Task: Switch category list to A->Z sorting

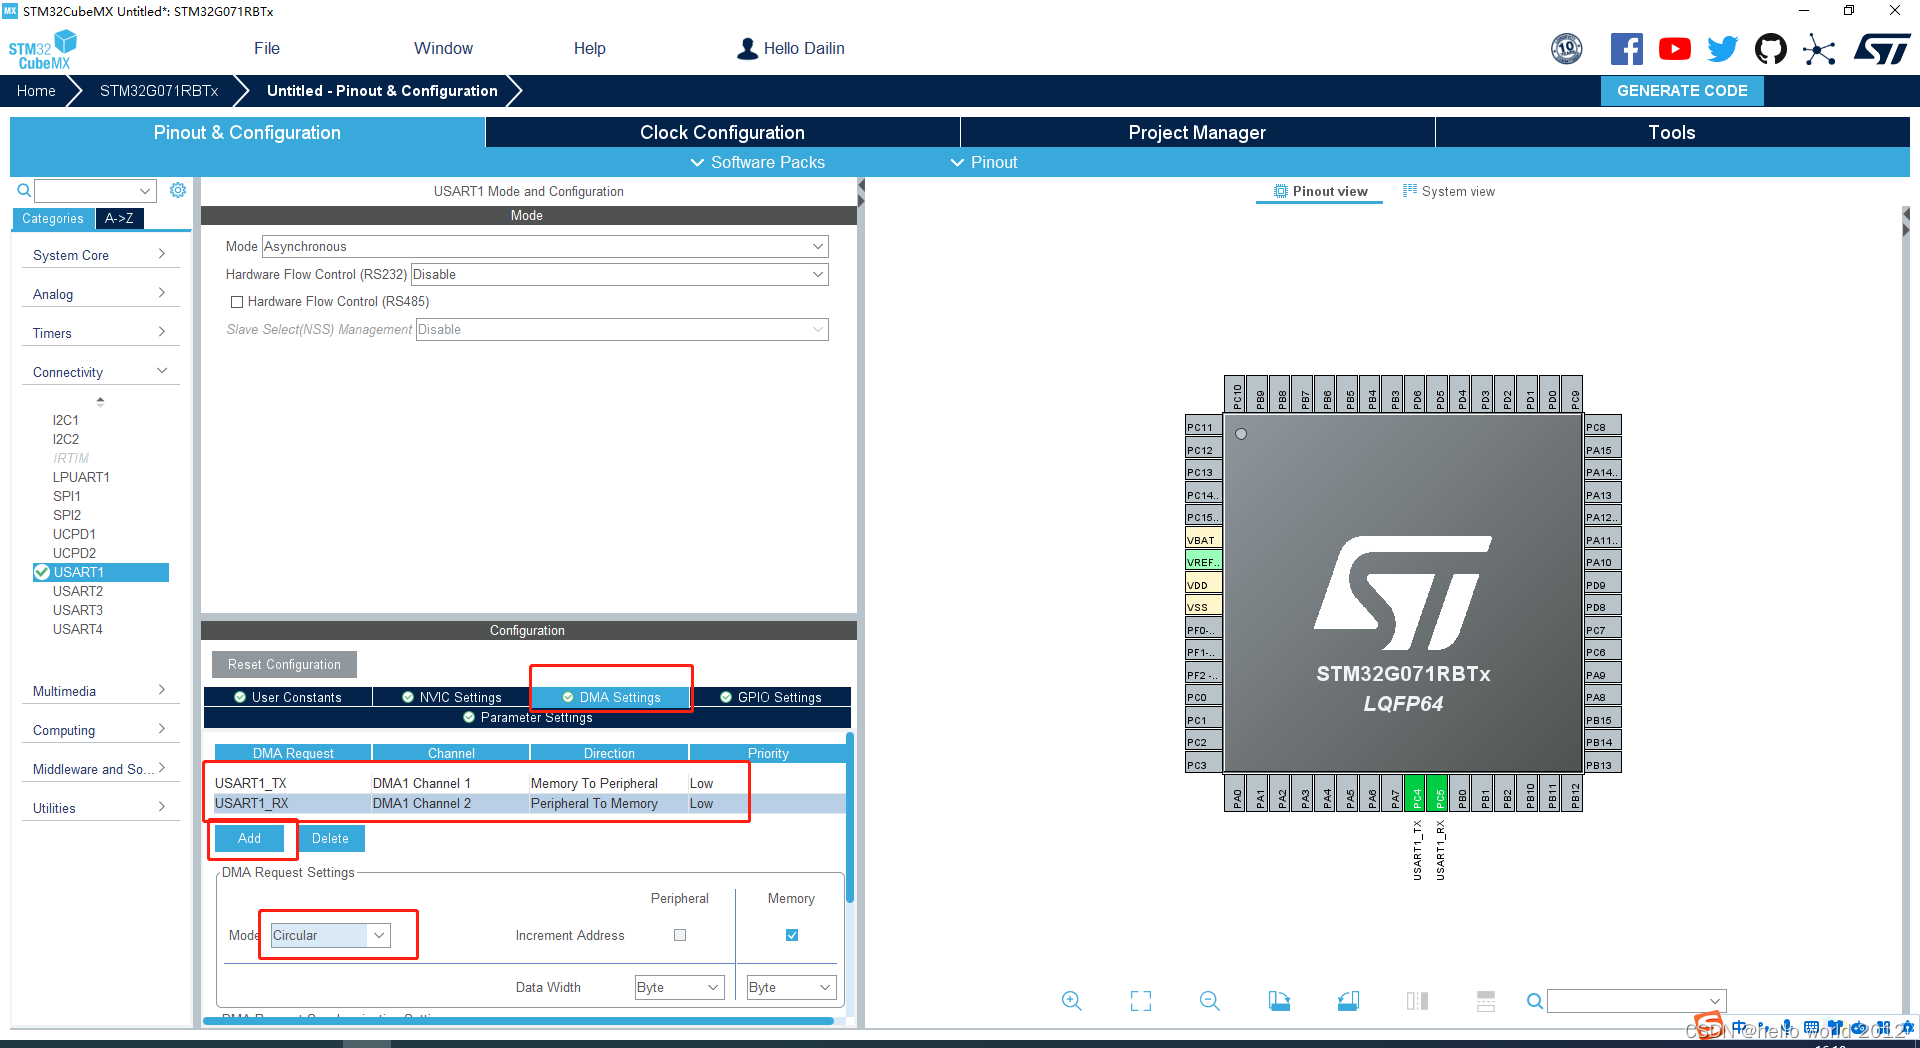Action: tap(119, 218)
